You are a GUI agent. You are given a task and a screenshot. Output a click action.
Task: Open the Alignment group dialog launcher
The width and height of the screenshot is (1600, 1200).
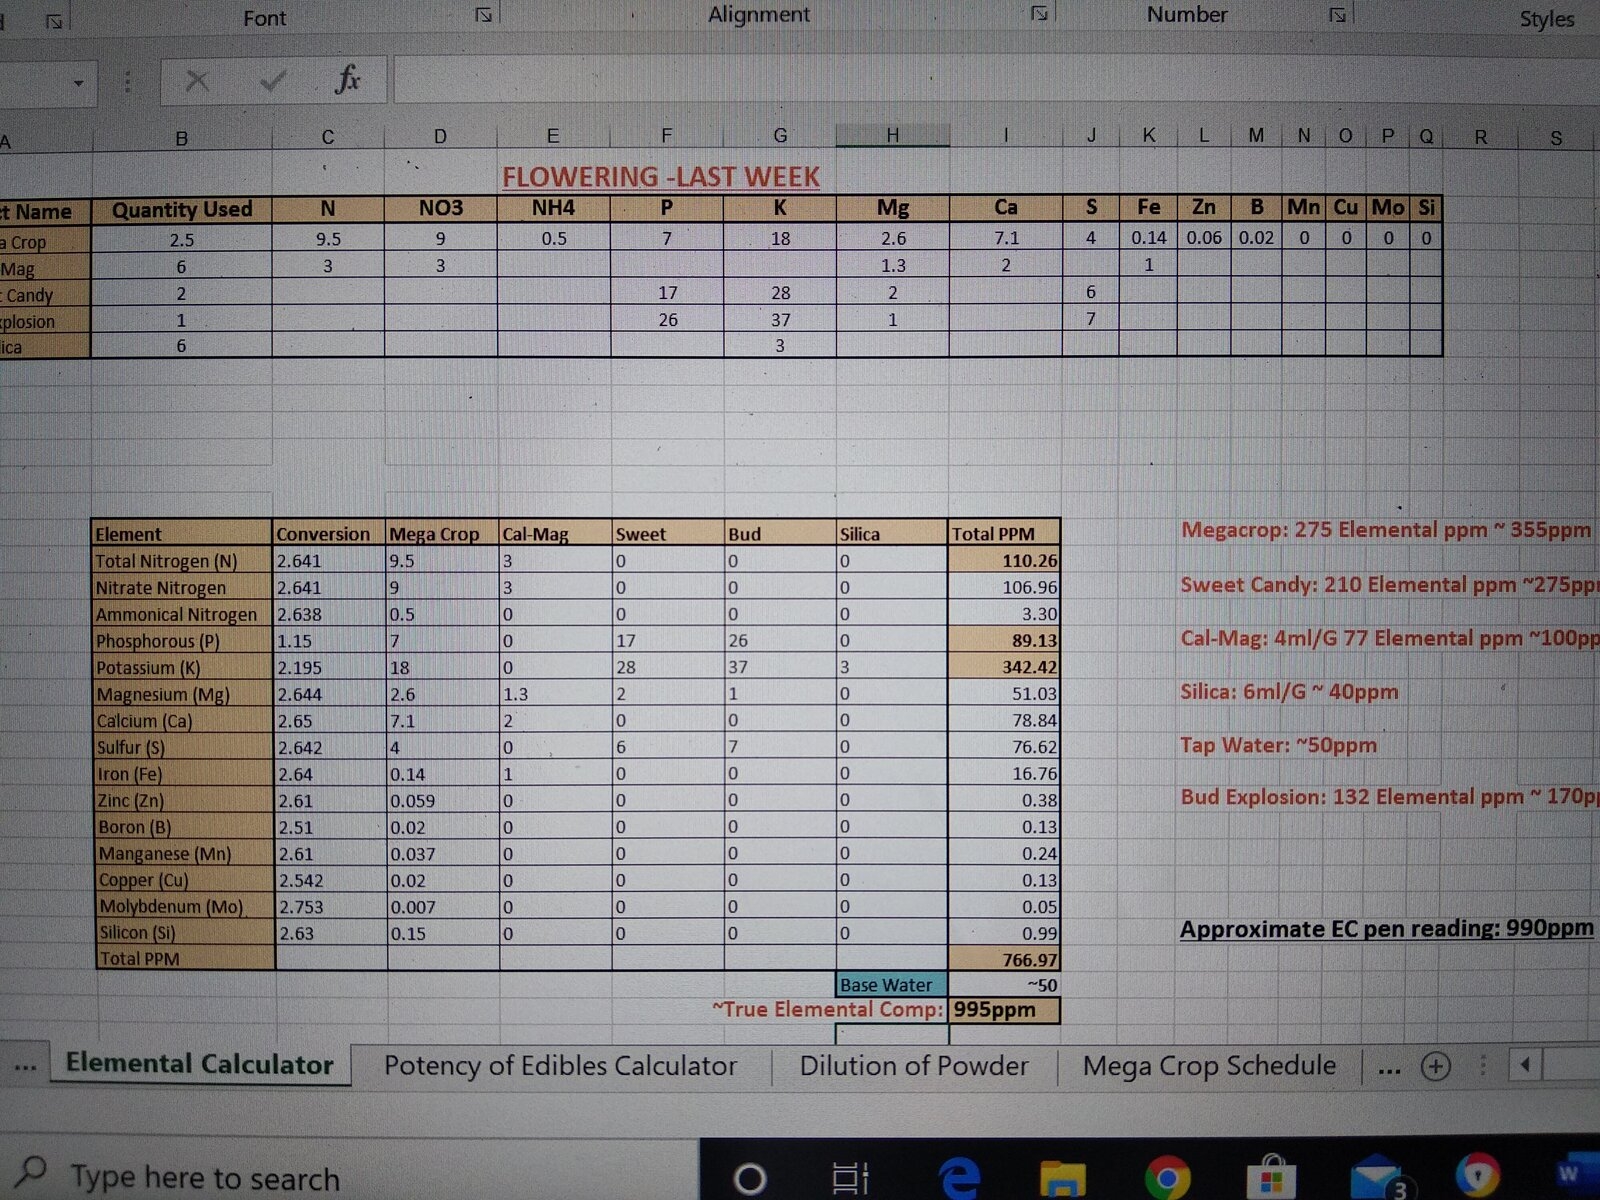click(1039, 14)
